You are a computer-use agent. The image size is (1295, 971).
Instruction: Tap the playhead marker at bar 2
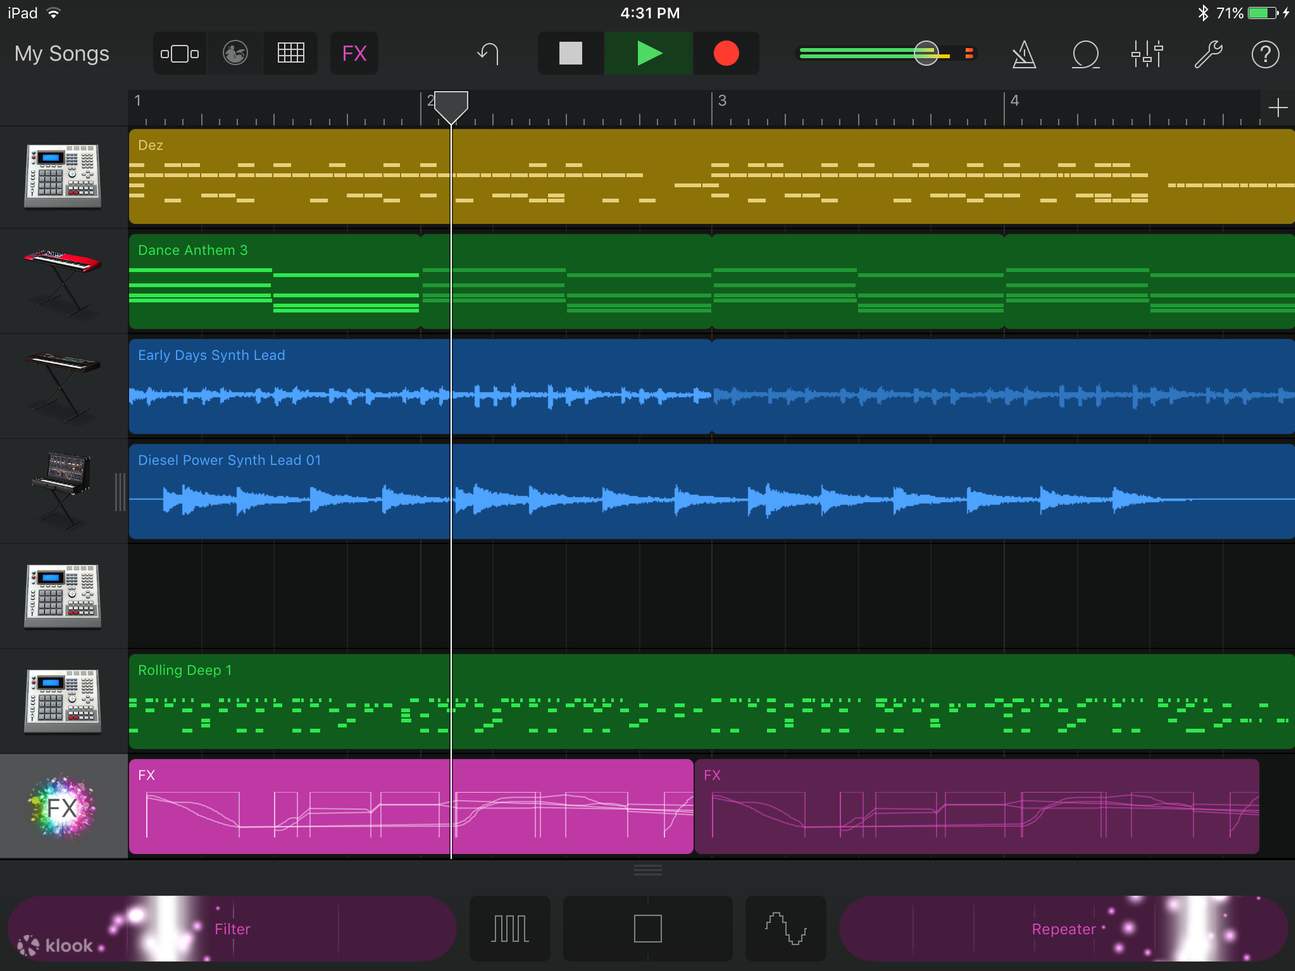pos(450,106)
